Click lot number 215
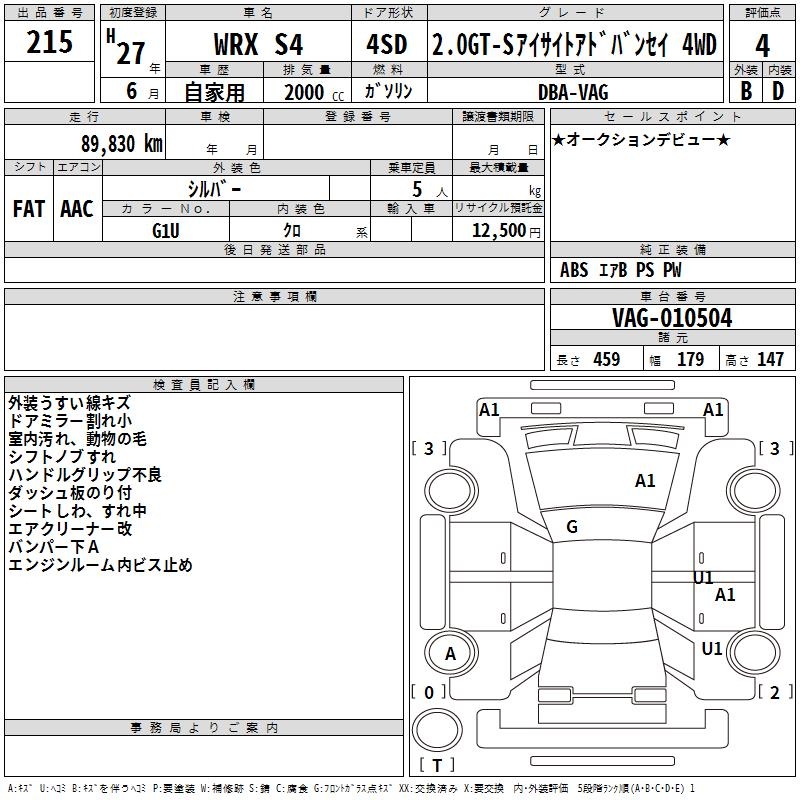This screenshot has width=800, height=800. (49, 42)
